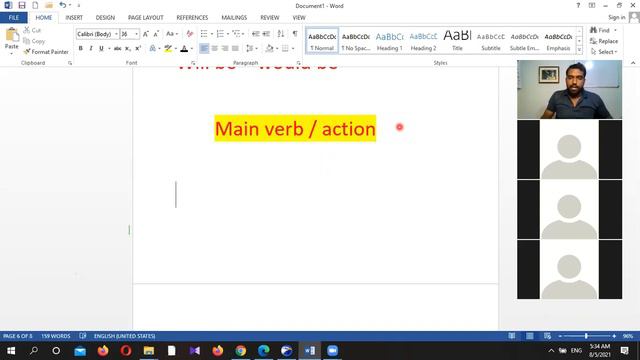Click the Bullets list icon

pos(204,33)
